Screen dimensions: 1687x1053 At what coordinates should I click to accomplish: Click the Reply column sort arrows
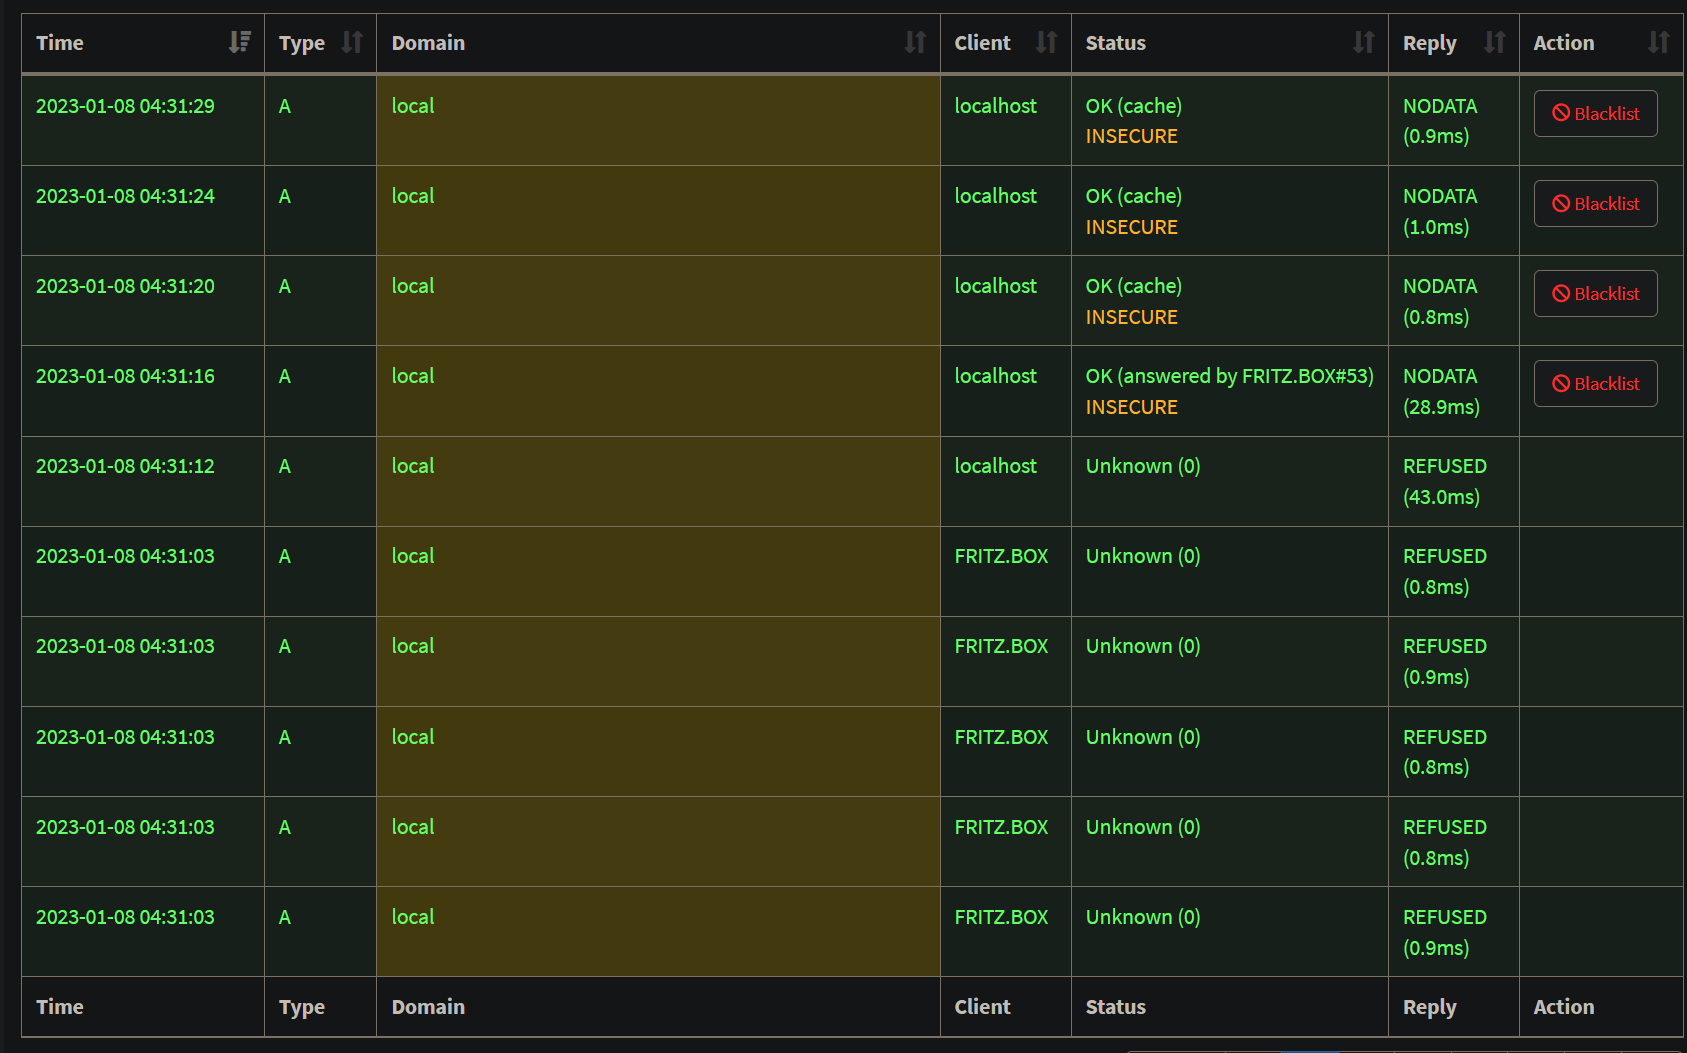pyautogui.click(x=1494, y=42)
